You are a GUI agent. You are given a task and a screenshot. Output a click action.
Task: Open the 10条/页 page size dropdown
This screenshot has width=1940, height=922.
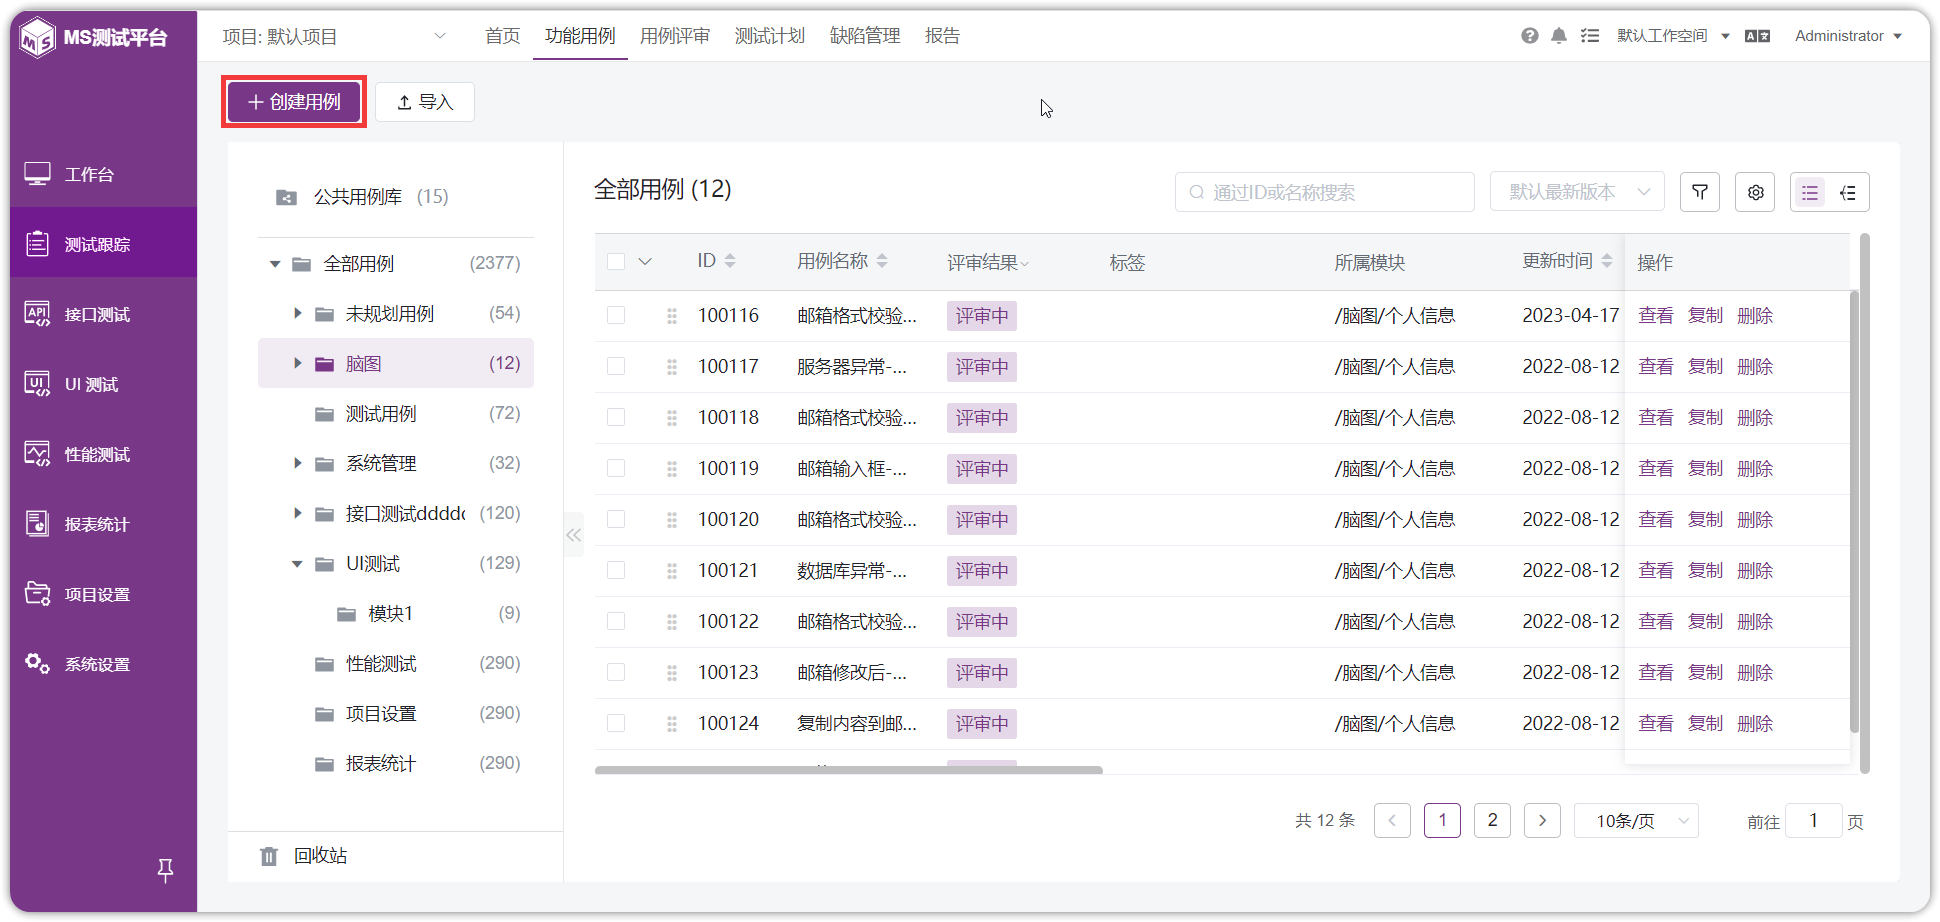click(1636, 821)
